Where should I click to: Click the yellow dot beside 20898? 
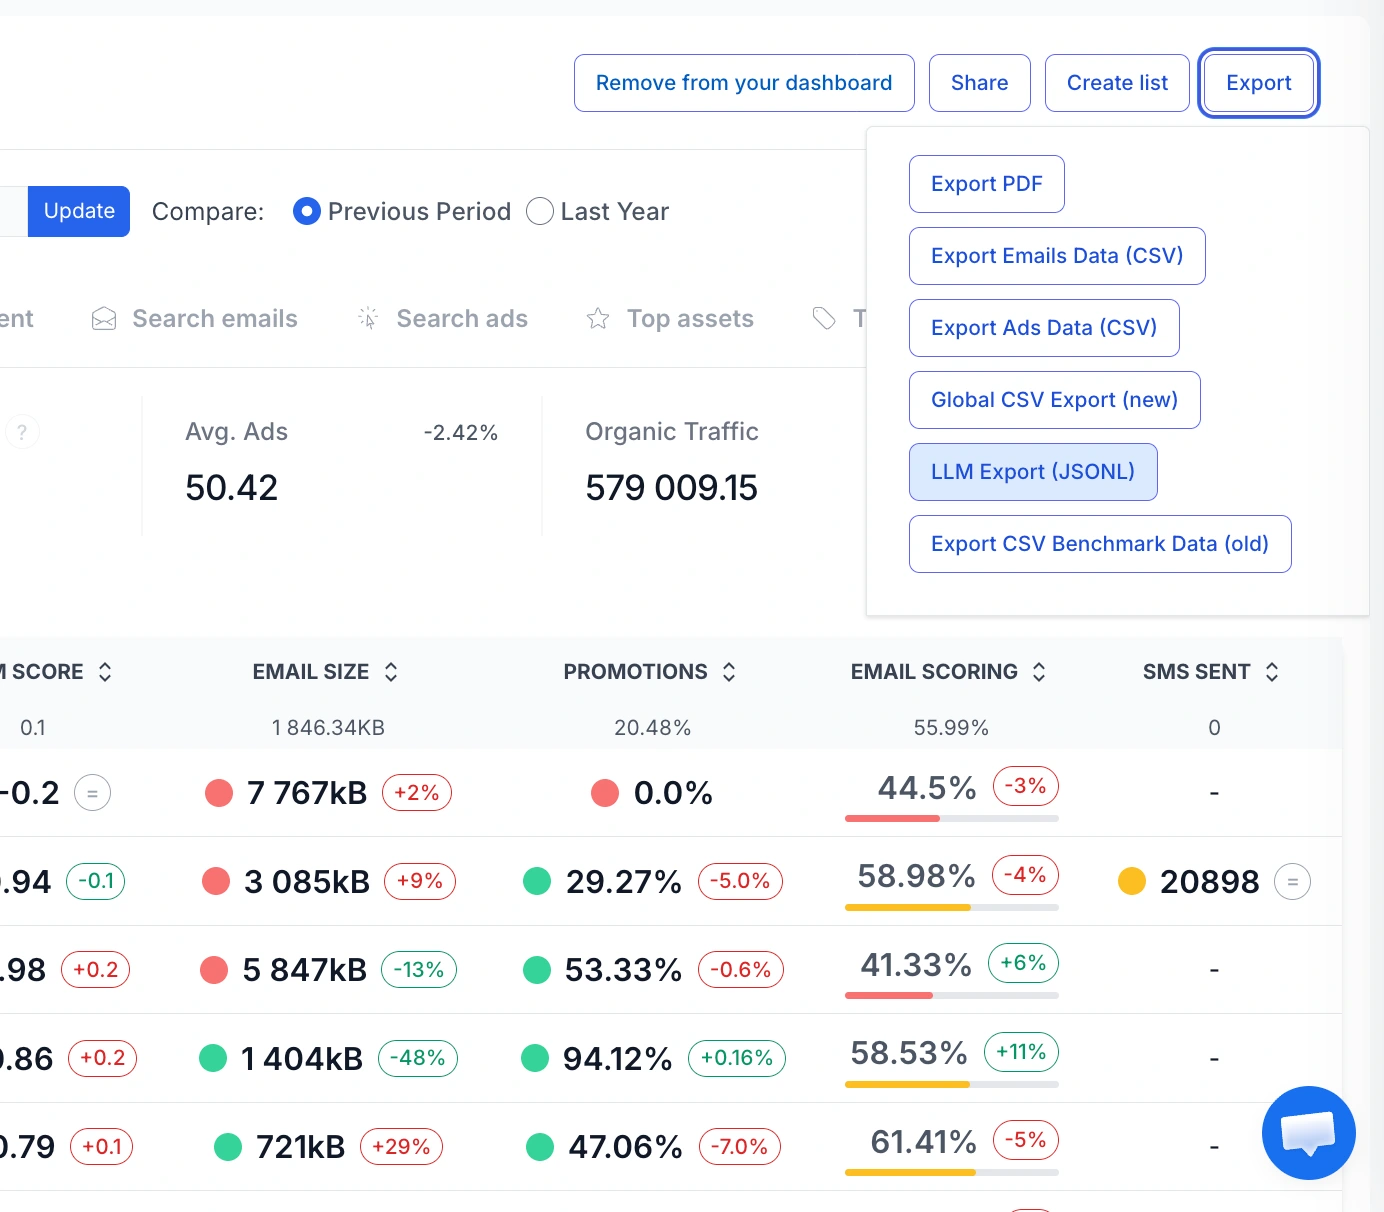[x=1132, y=882]
